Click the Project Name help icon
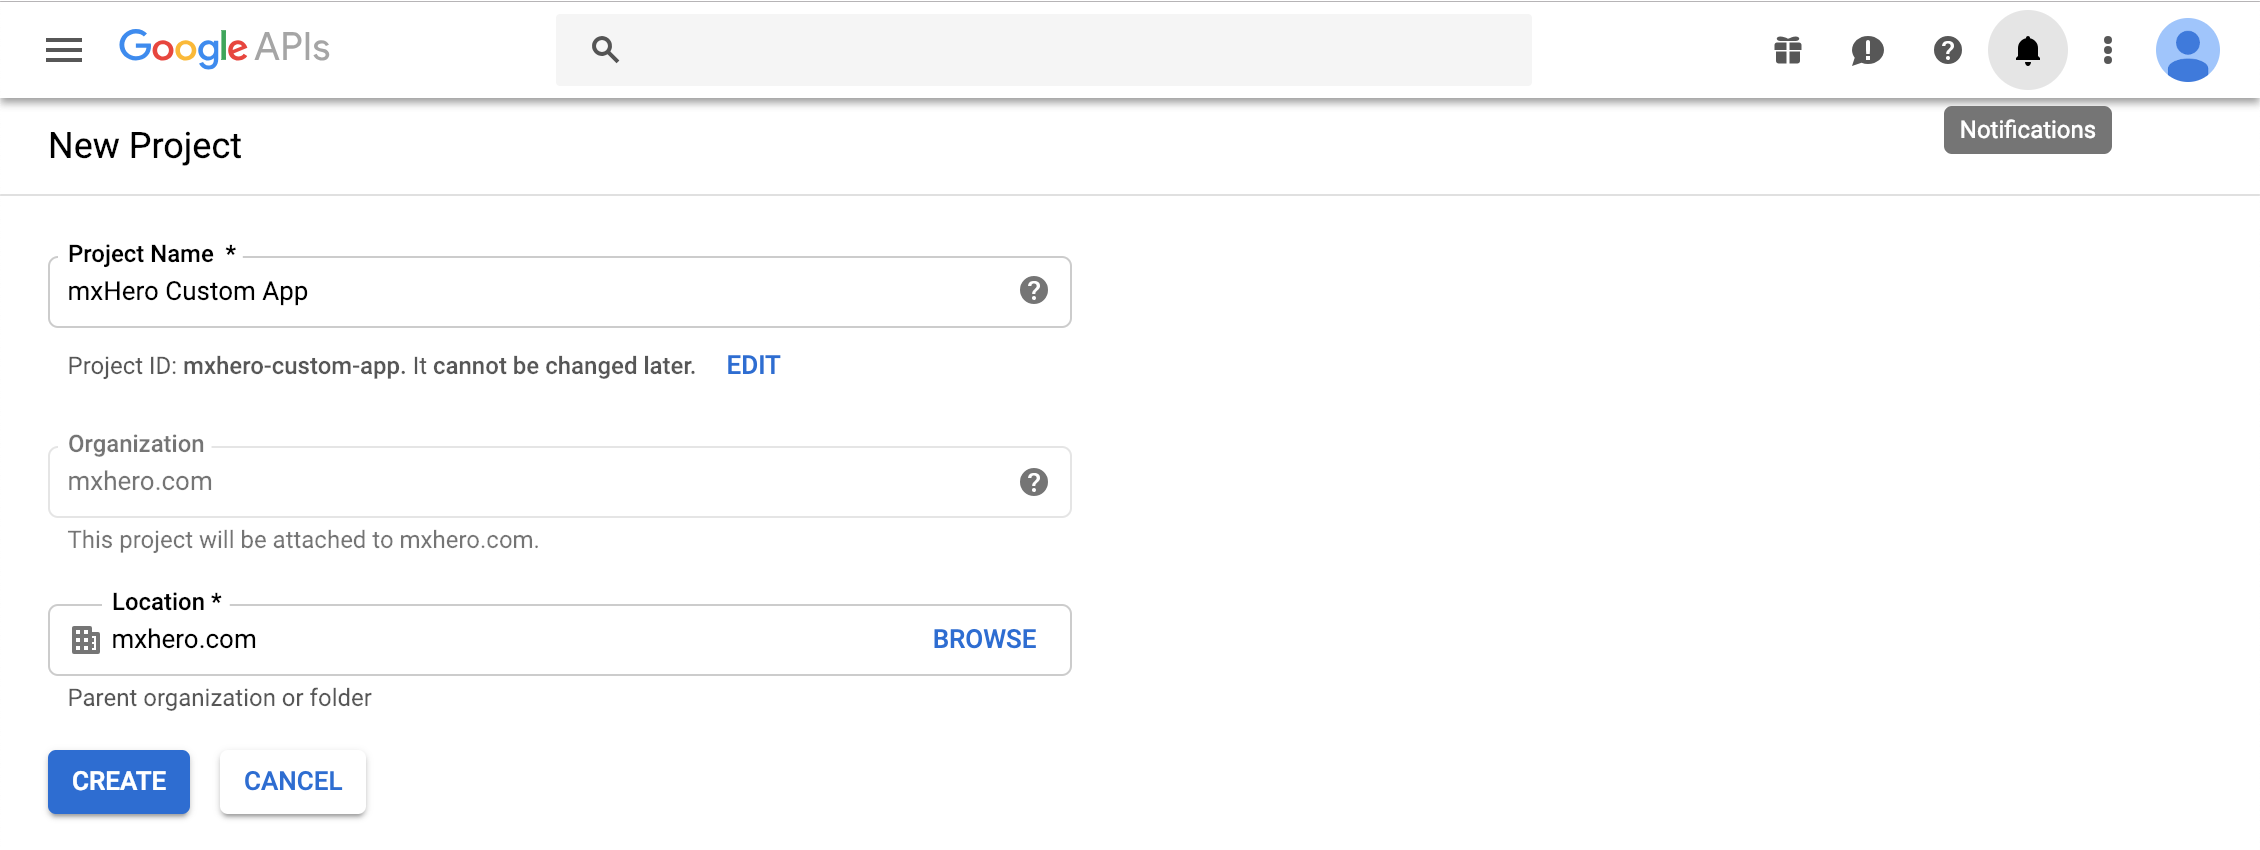The width and height of the screenshot is (2260, 850). [1034, 290]
